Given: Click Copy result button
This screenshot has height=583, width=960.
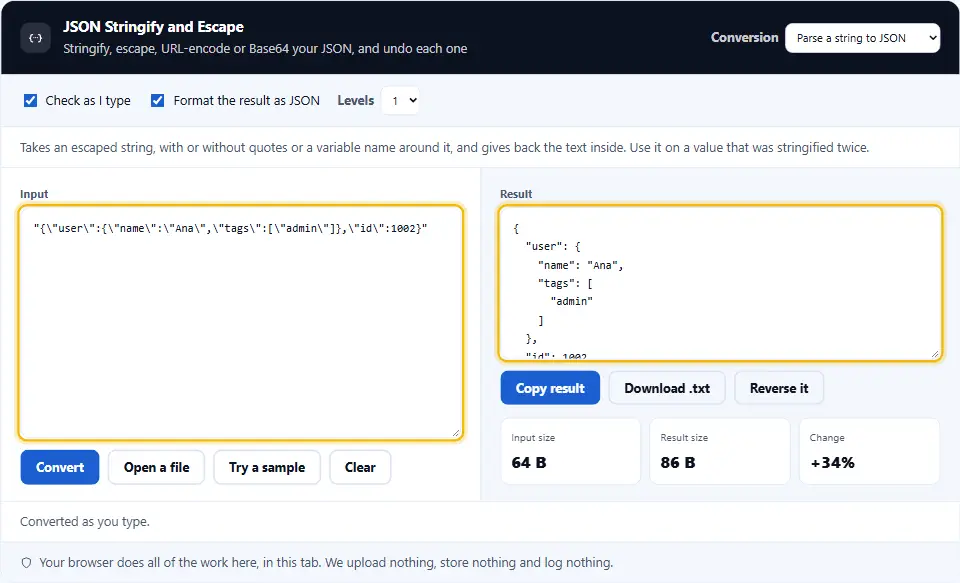Looking at the screenshot, I should (x=550, y=388).
